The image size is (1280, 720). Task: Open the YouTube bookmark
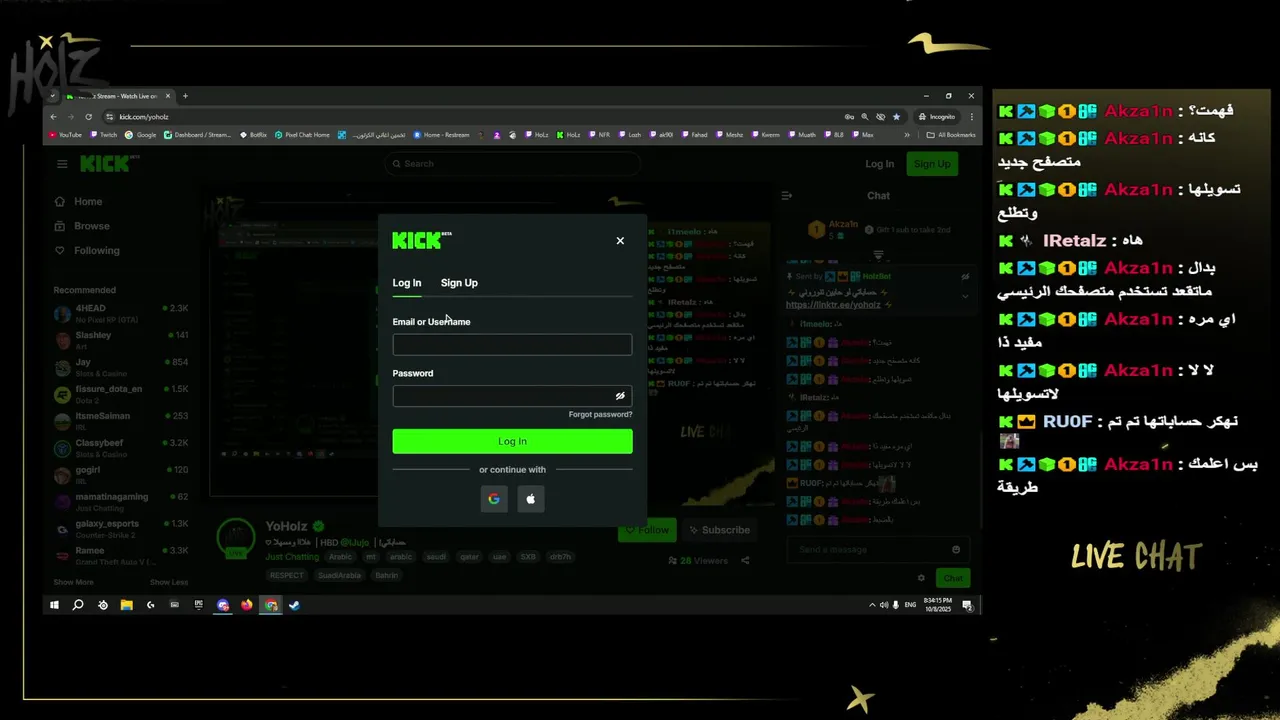(x=66, y=135)
